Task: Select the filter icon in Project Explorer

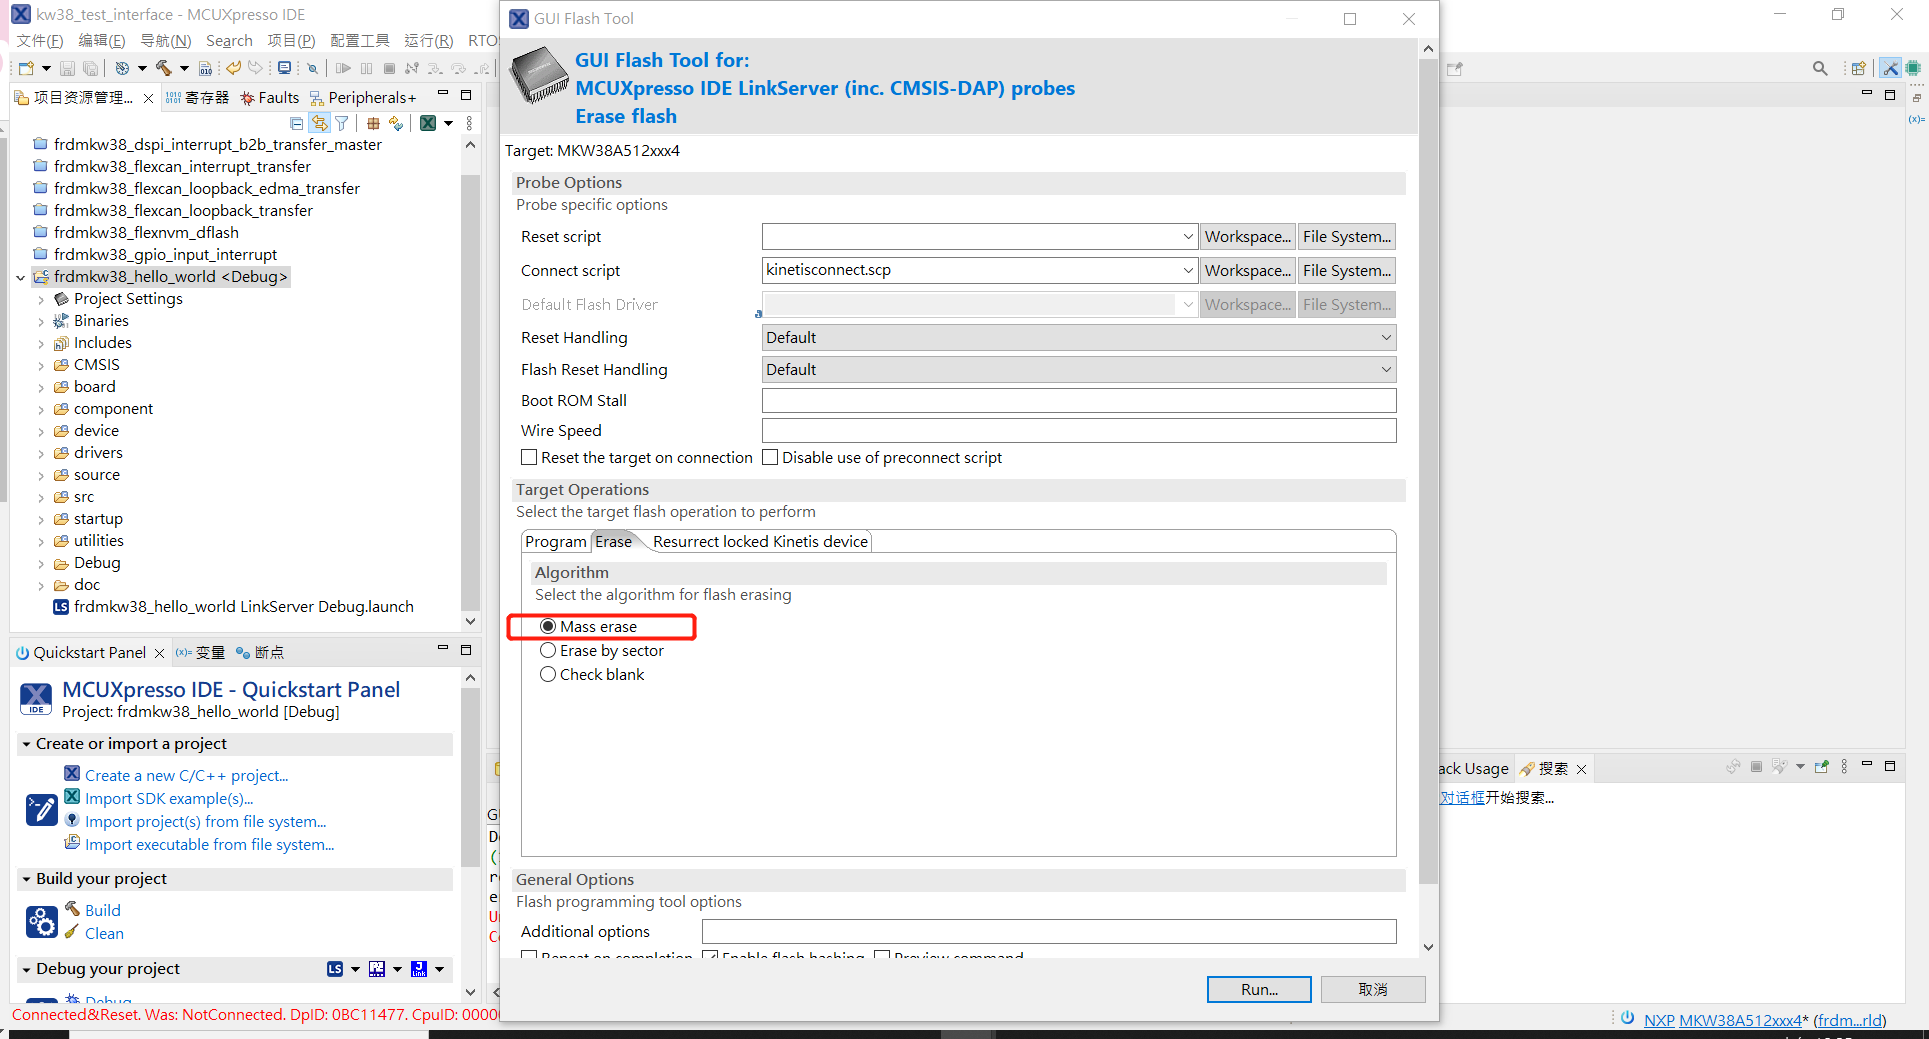Action: tap(342, 123)
